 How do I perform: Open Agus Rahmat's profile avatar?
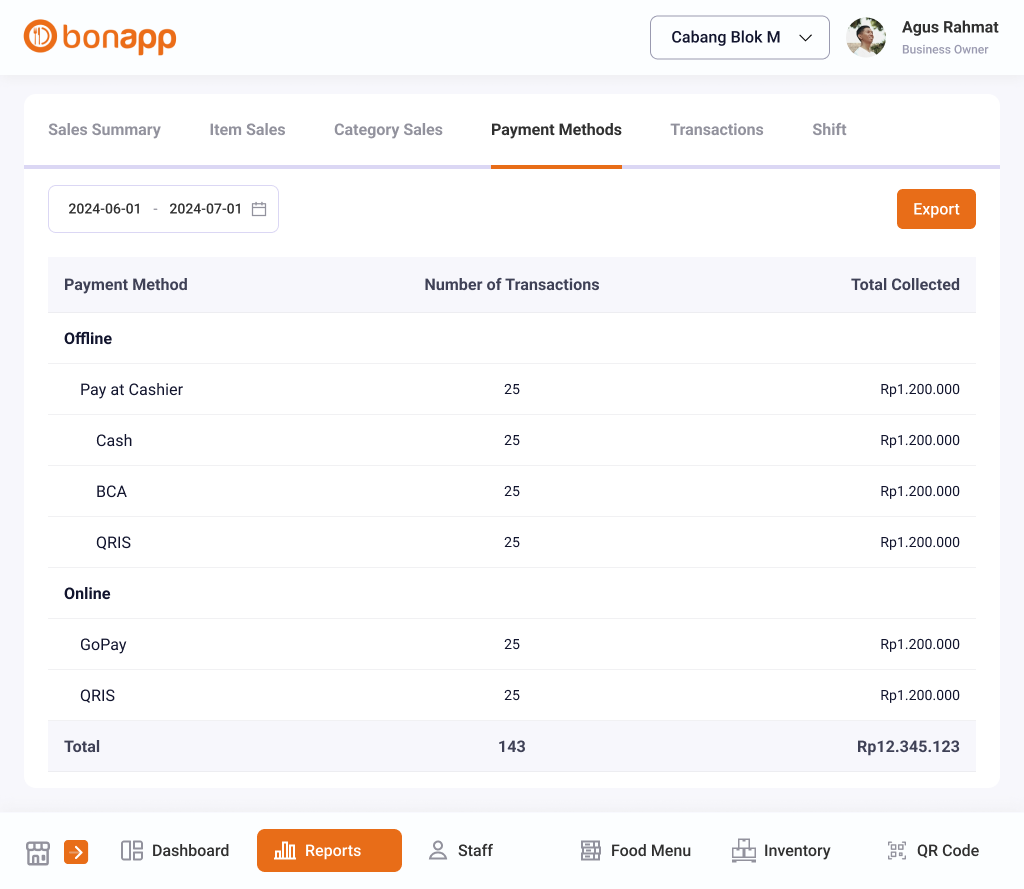coord(866,37)
